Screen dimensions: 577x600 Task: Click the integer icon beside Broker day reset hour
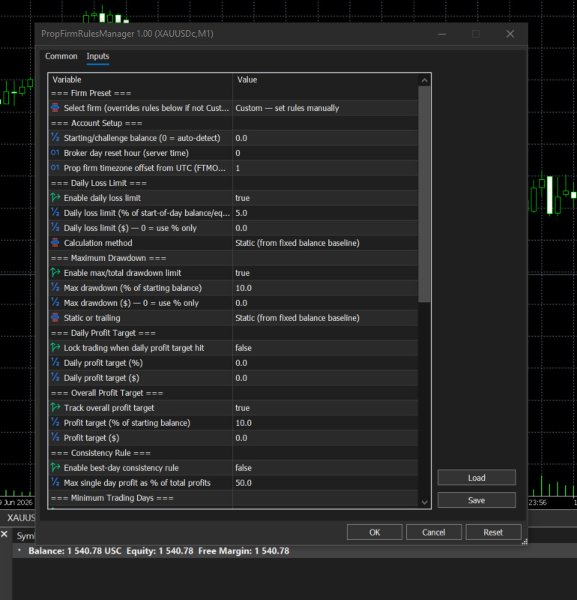(55, 153)
